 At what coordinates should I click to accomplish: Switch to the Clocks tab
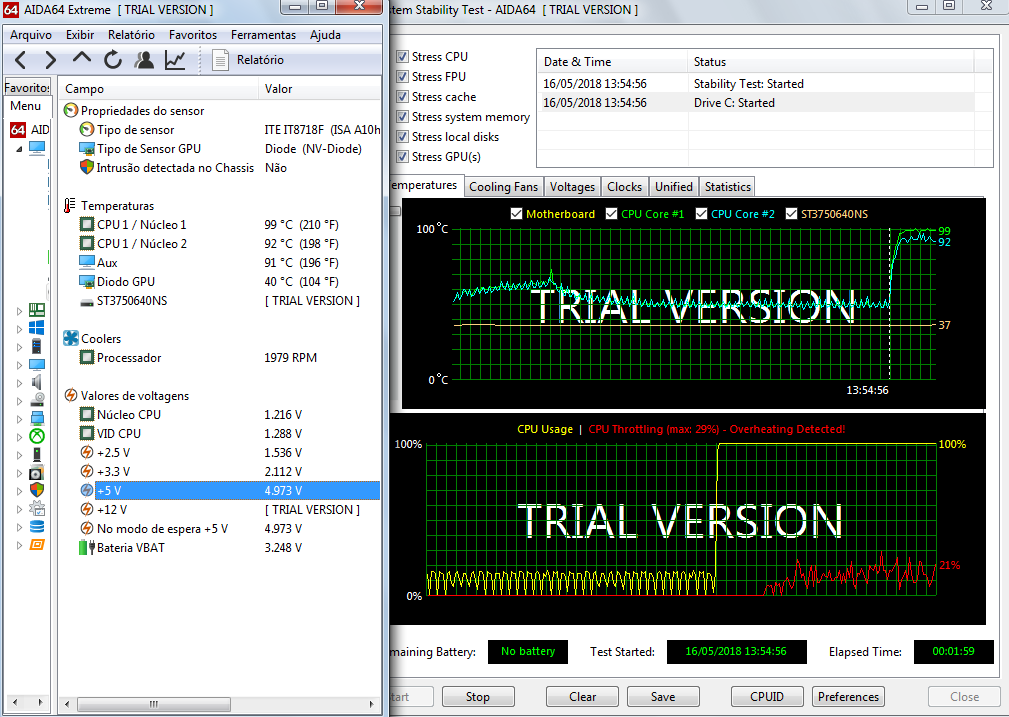click(x=624, y=187)
